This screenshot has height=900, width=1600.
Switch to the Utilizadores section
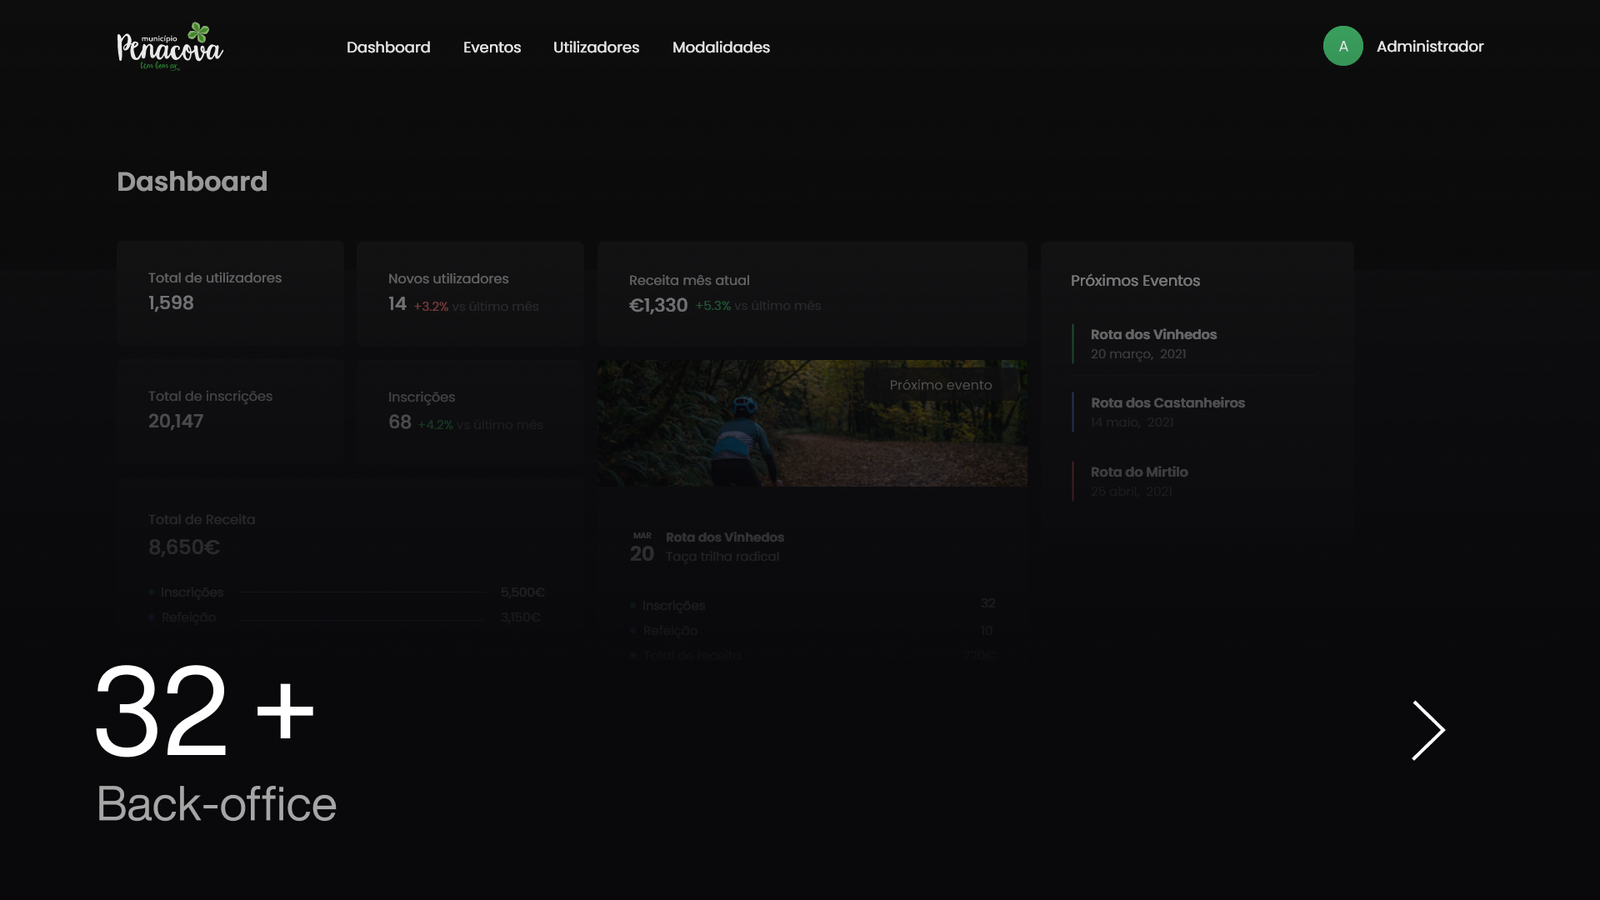pyautogui.click(x=596, y=47)
